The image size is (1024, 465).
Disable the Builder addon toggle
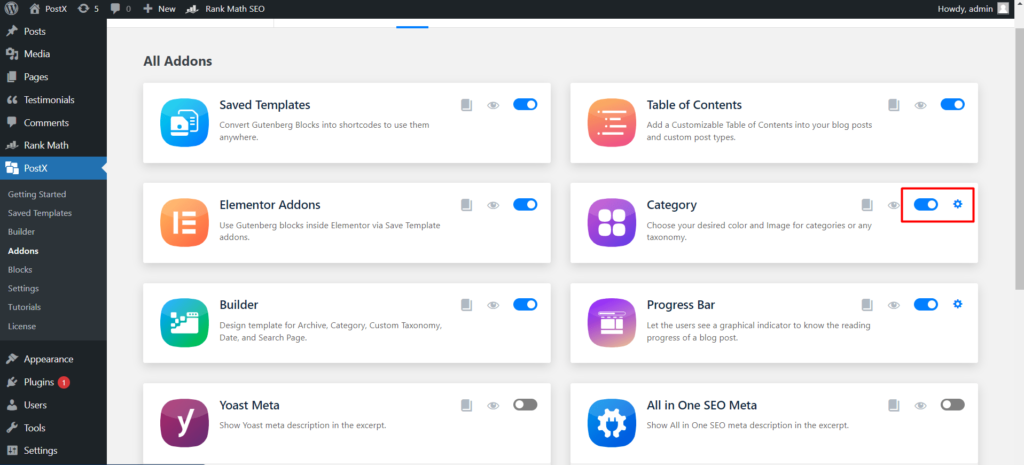tap(525, 304)
